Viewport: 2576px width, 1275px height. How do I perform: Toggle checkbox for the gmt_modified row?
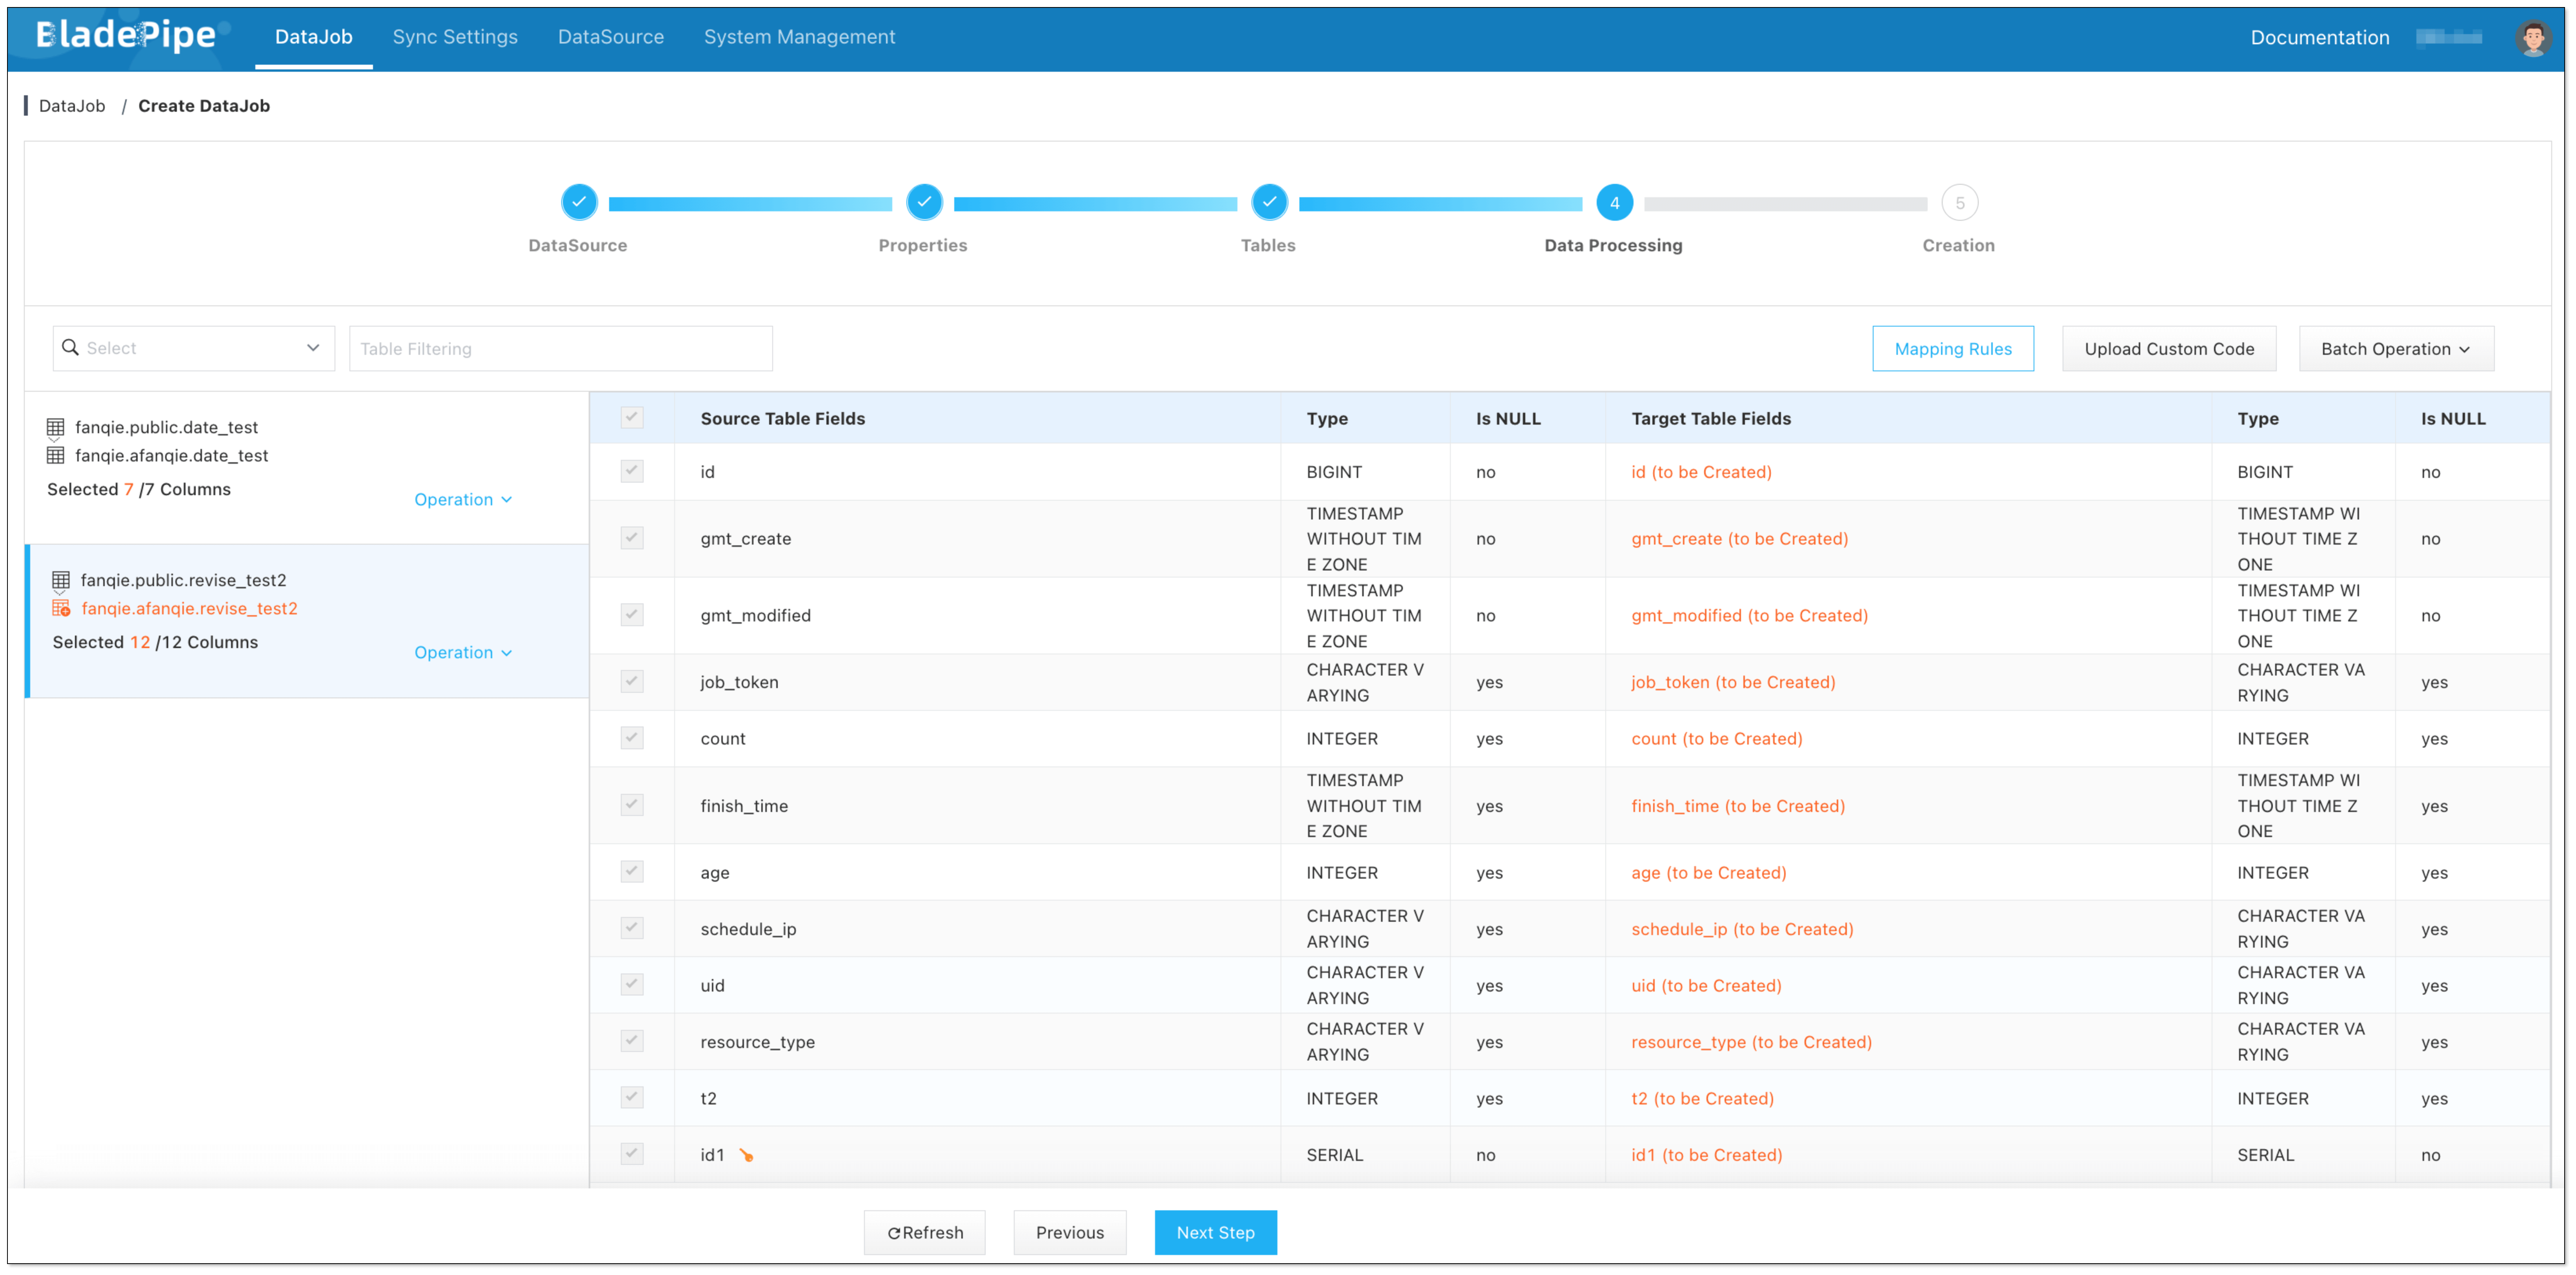tap(632, 615)
